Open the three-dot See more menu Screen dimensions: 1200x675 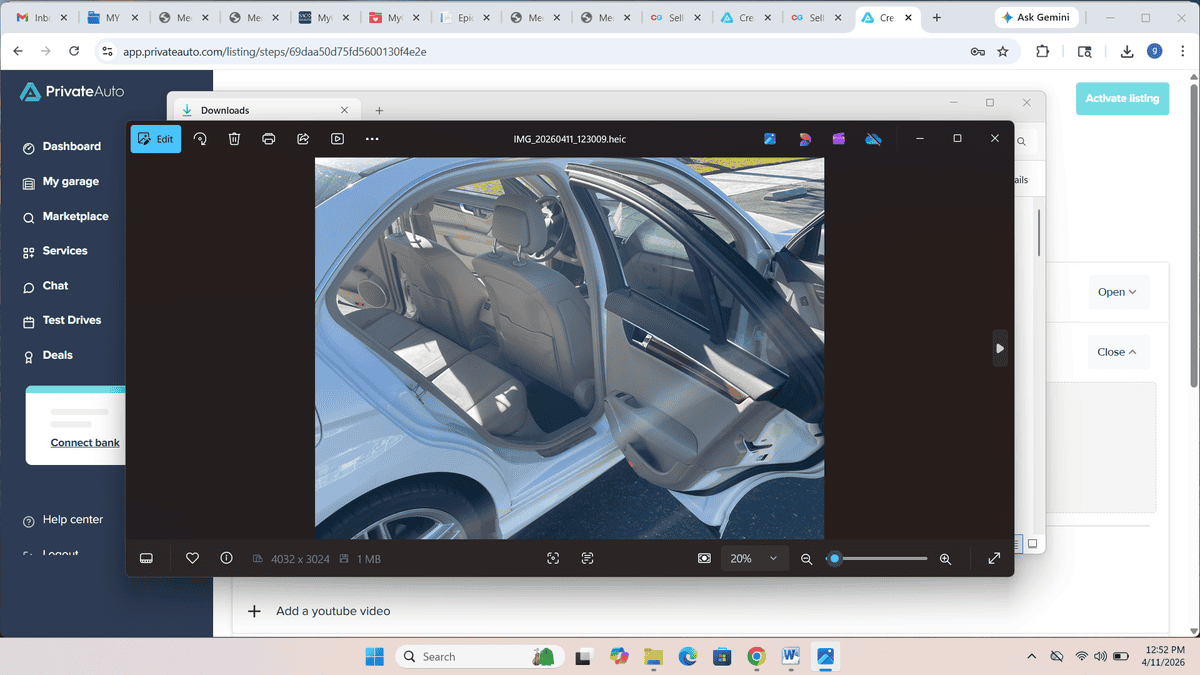(372, 139)
